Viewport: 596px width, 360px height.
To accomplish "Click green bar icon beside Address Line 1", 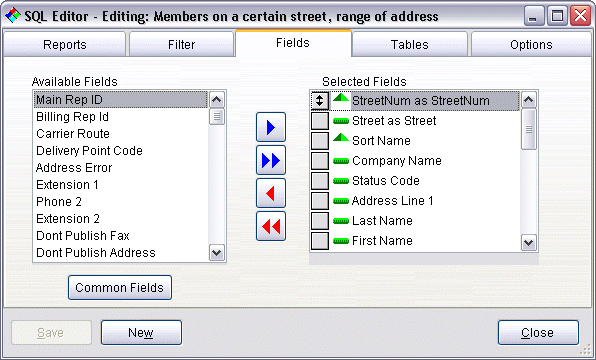I will coord(341,201).
